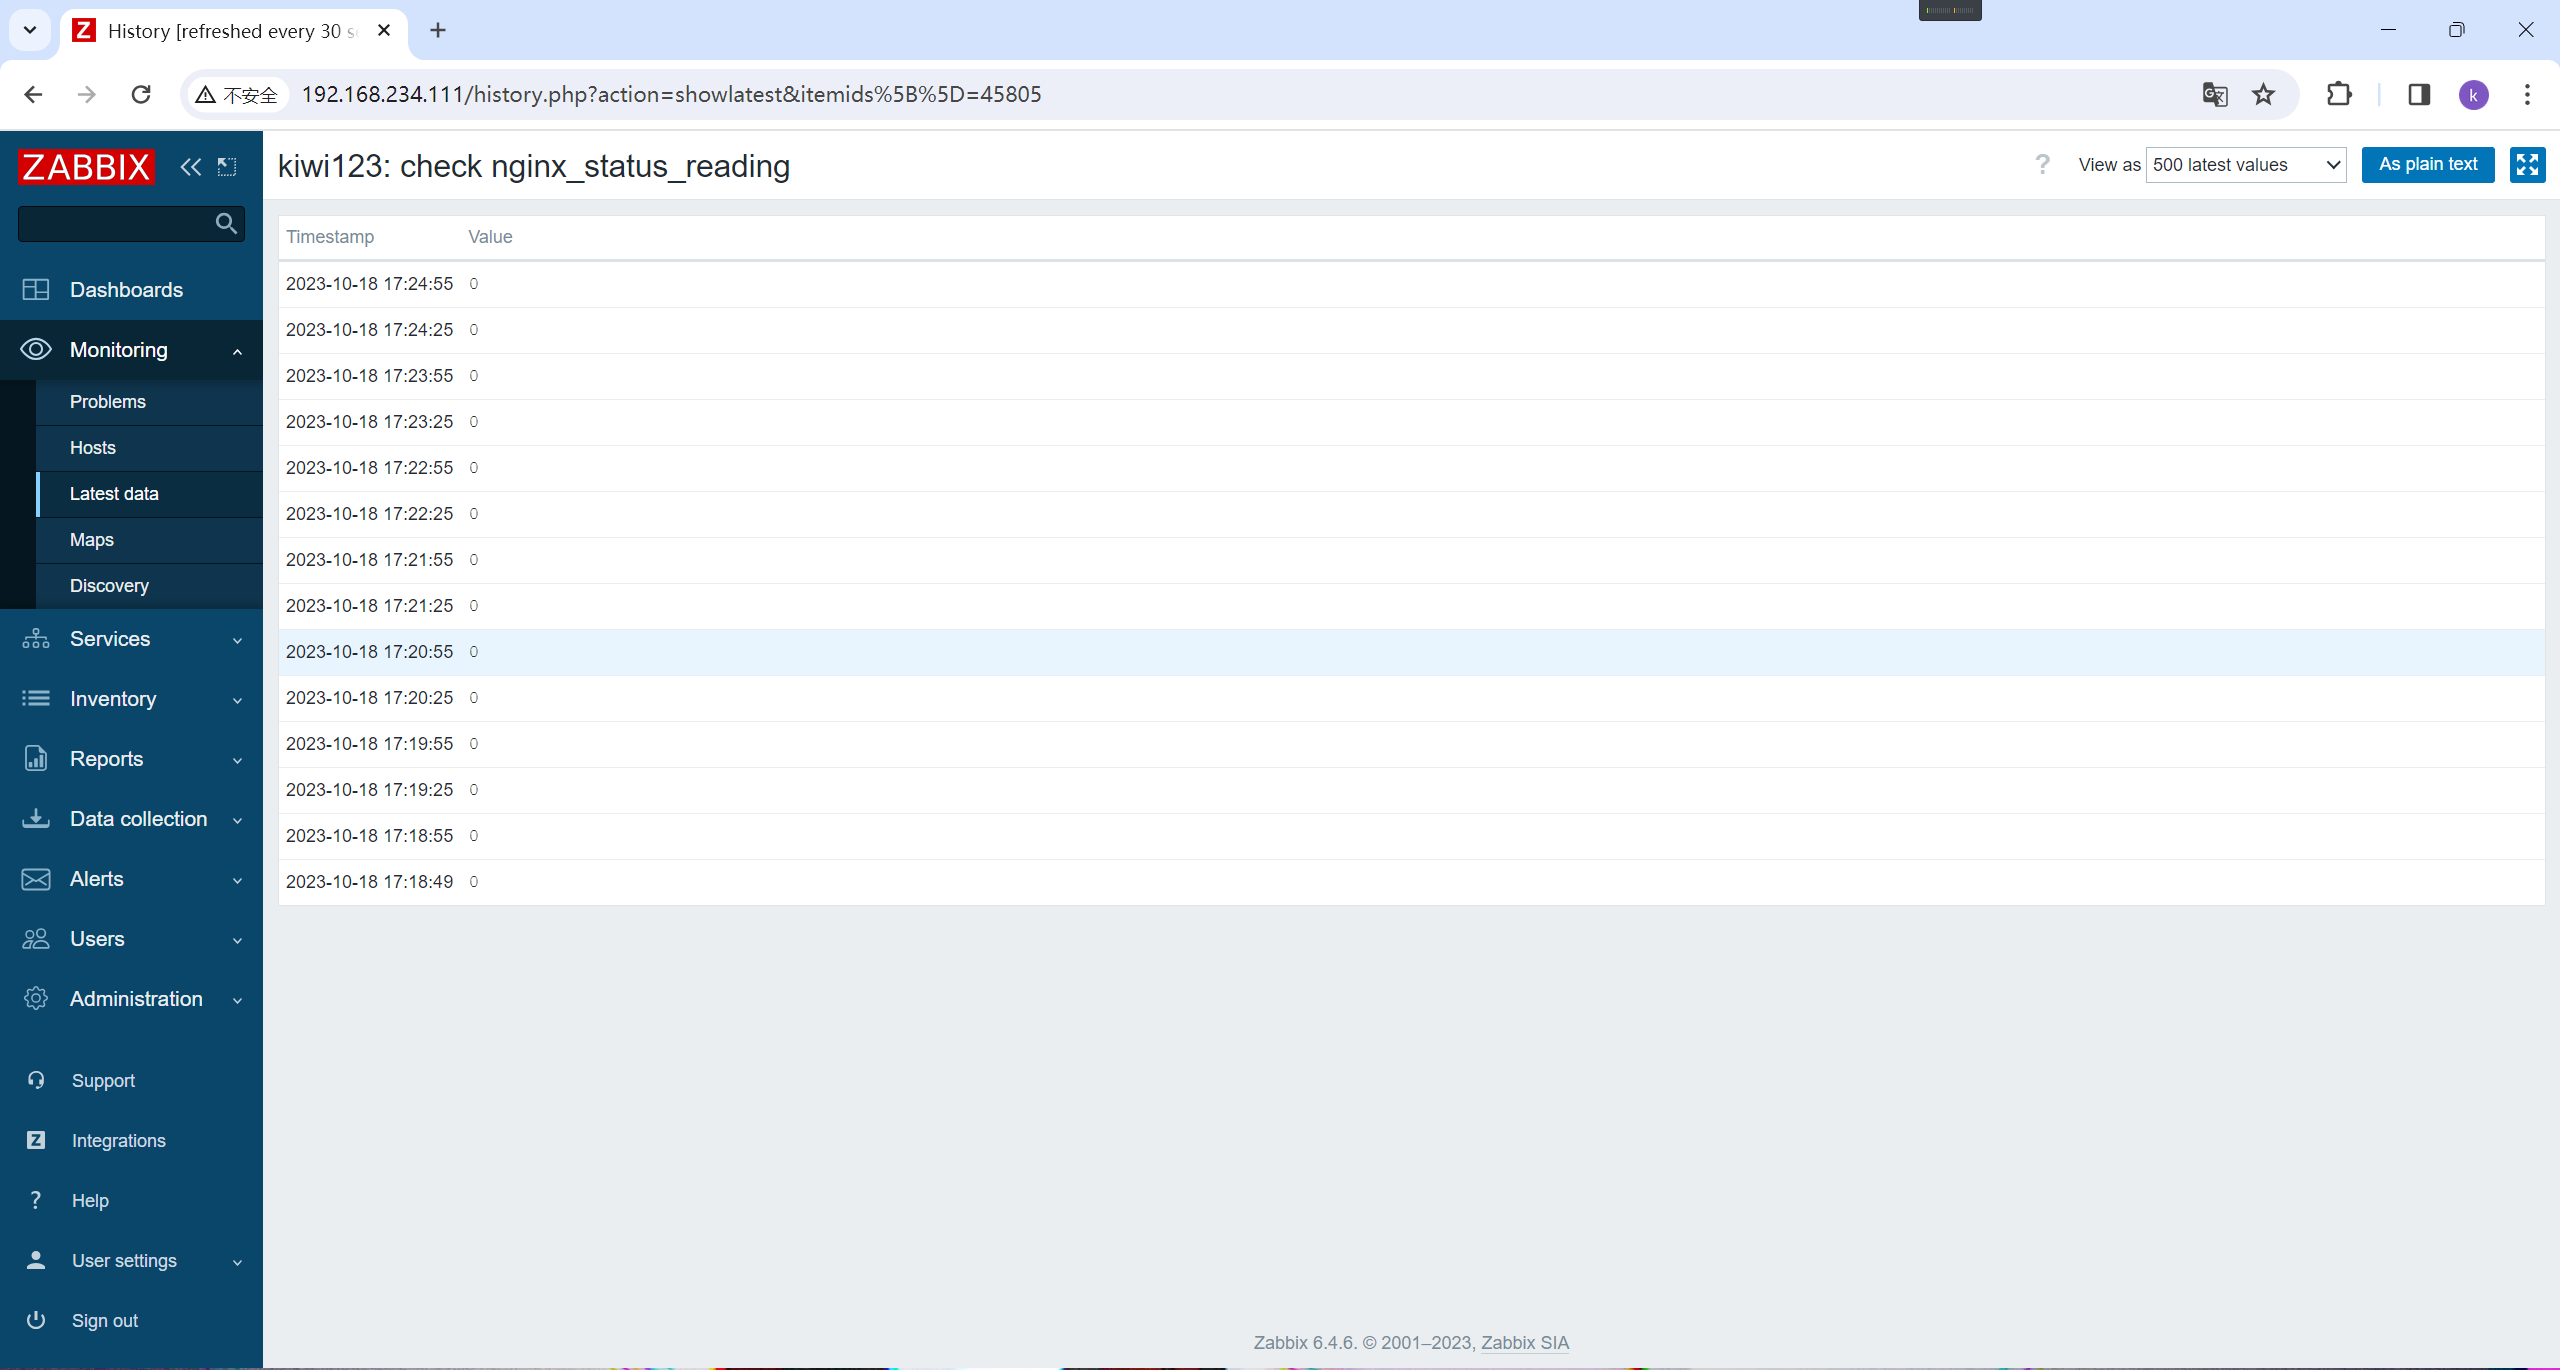2560x1370 pixels.
Task: Sign out of Zabbix
Action: click(x=104, y=1321)
